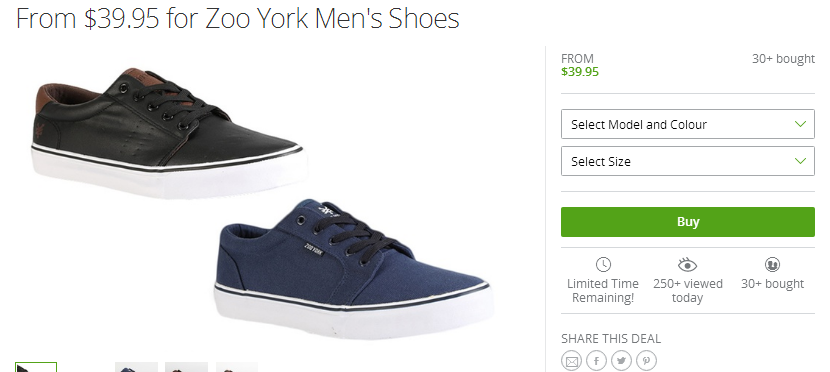
Task: Share this deal via email icon
Action: pyautogui.click(x=571, y=361)
